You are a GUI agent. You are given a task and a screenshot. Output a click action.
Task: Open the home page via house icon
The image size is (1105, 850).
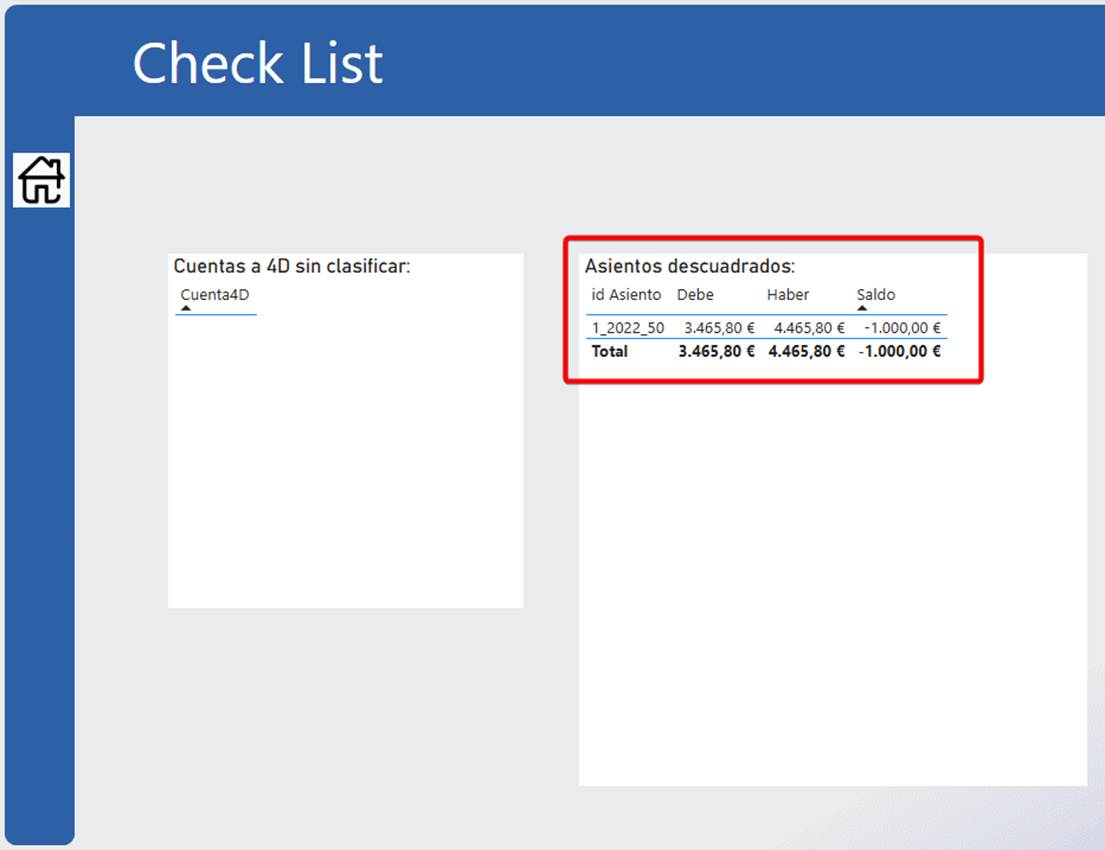coord(42,180)
